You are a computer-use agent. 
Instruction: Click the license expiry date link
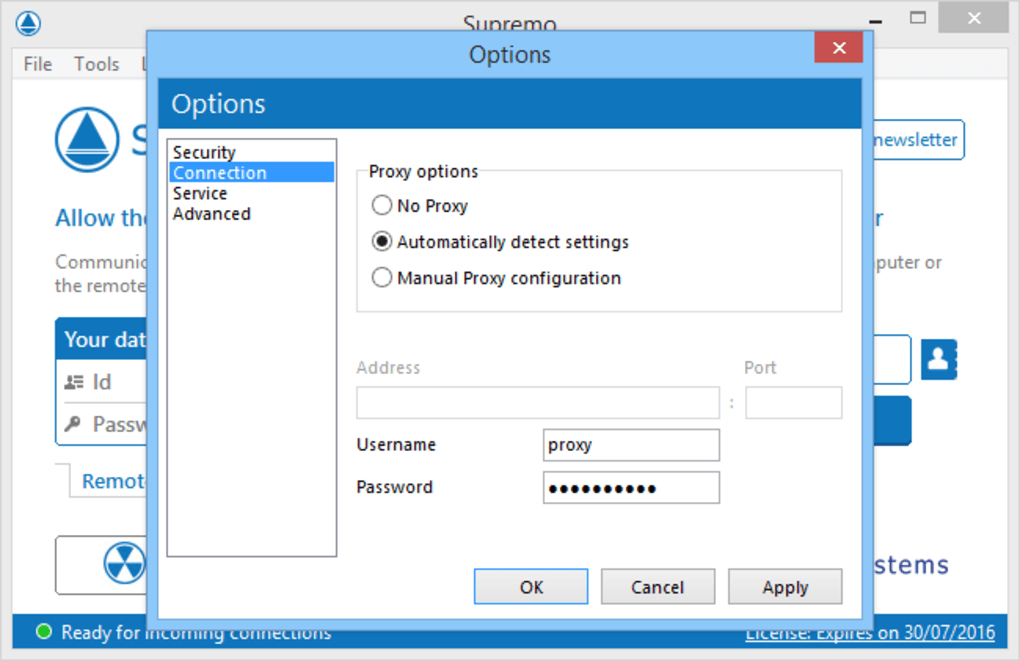click(868, 632)
